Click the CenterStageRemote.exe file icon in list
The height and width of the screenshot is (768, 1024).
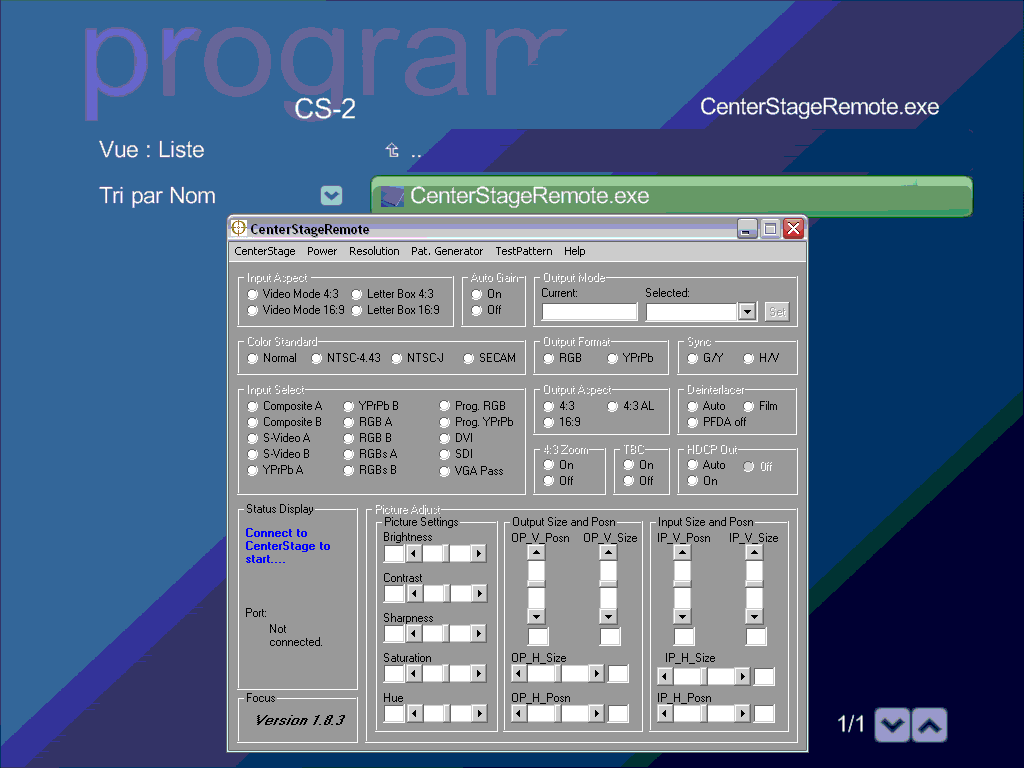coord(392,197)
